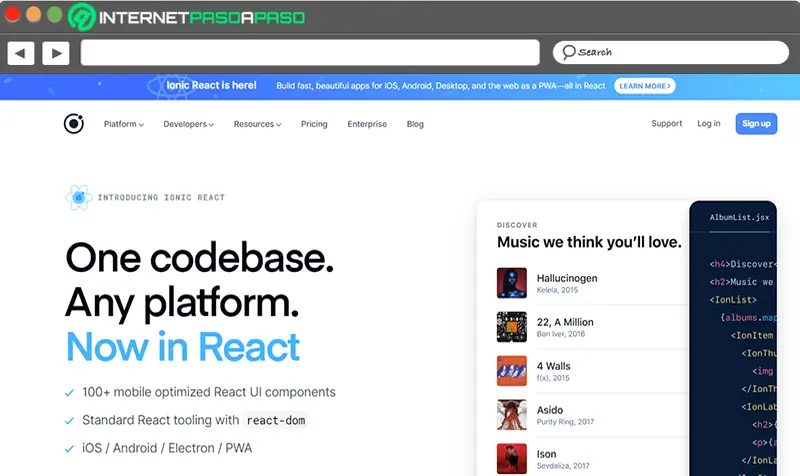Expand the Resources dropdown menu

click(x=257, y=124)
